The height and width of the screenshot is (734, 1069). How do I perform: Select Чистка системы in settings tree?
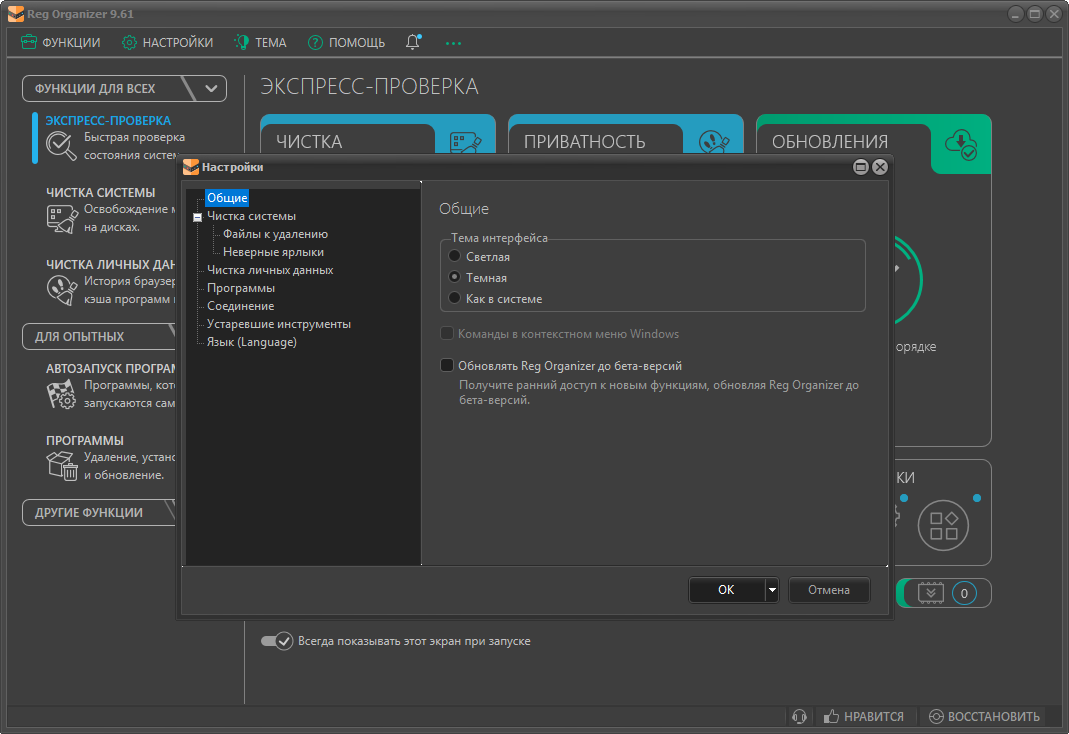coord(252,216)
